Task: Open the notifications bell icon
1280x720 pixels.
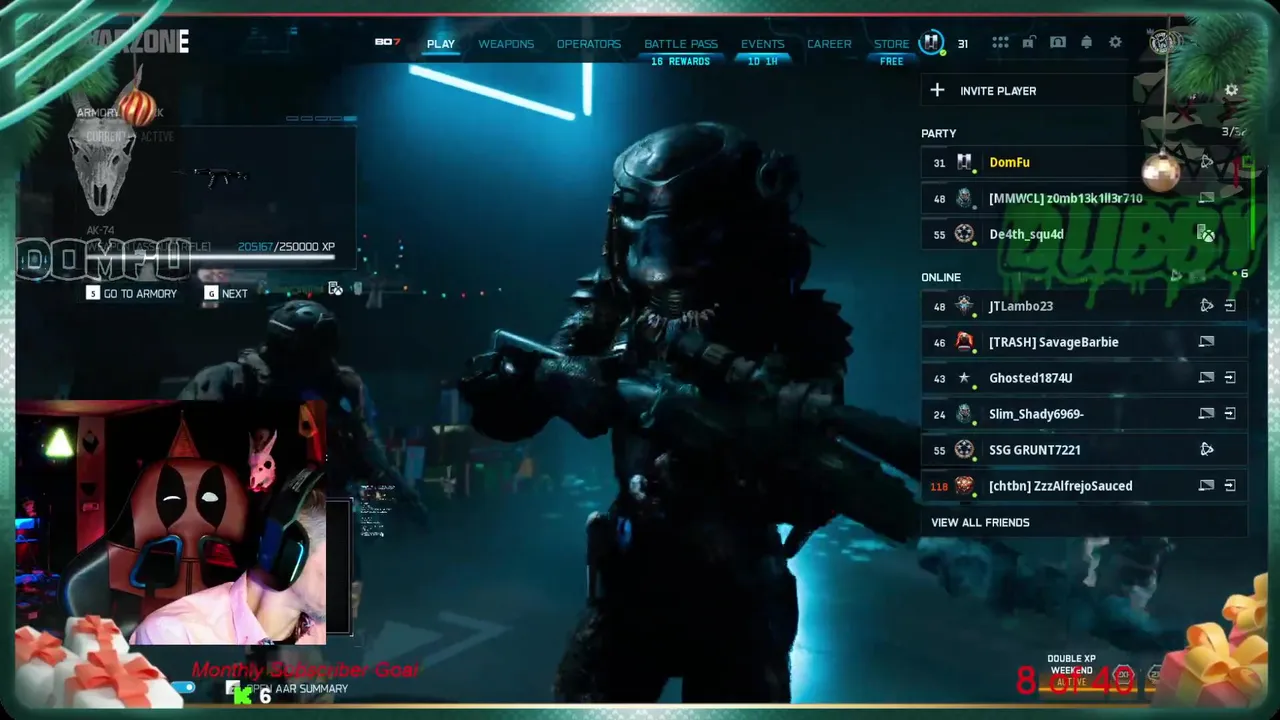Action: 1086,43
